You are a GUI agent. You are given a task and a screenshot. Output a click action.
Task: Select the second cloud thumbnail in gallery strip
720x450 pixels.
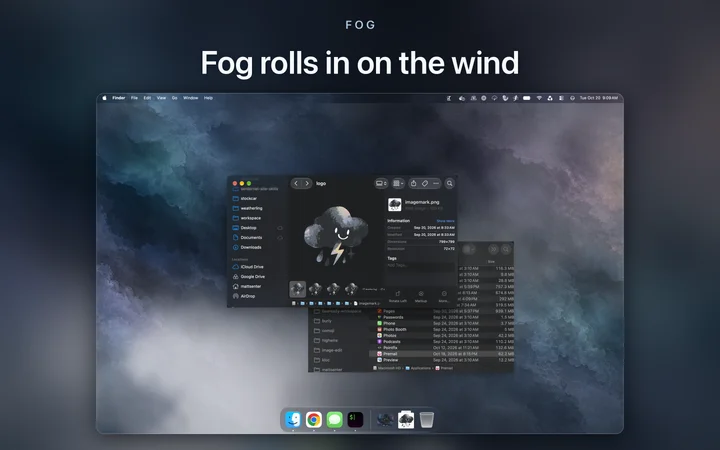coord(315,289)
